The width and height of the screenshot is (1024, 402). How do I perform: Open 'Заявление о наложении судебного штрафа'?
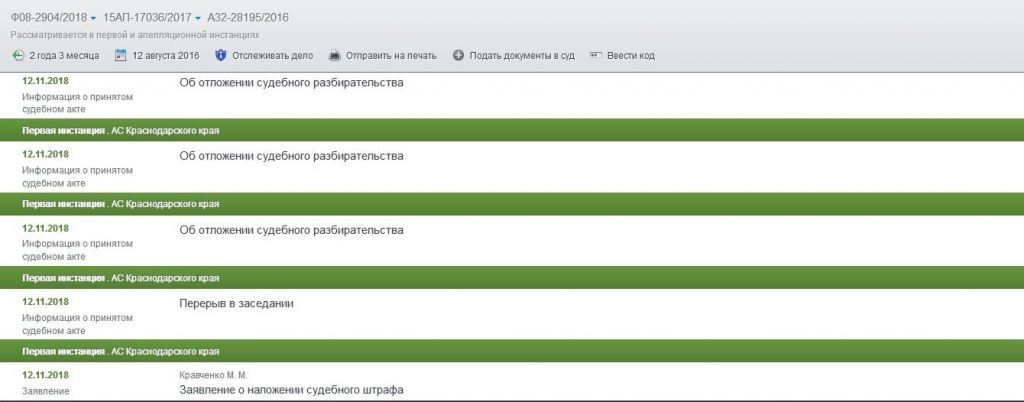[x=291, y=390]
